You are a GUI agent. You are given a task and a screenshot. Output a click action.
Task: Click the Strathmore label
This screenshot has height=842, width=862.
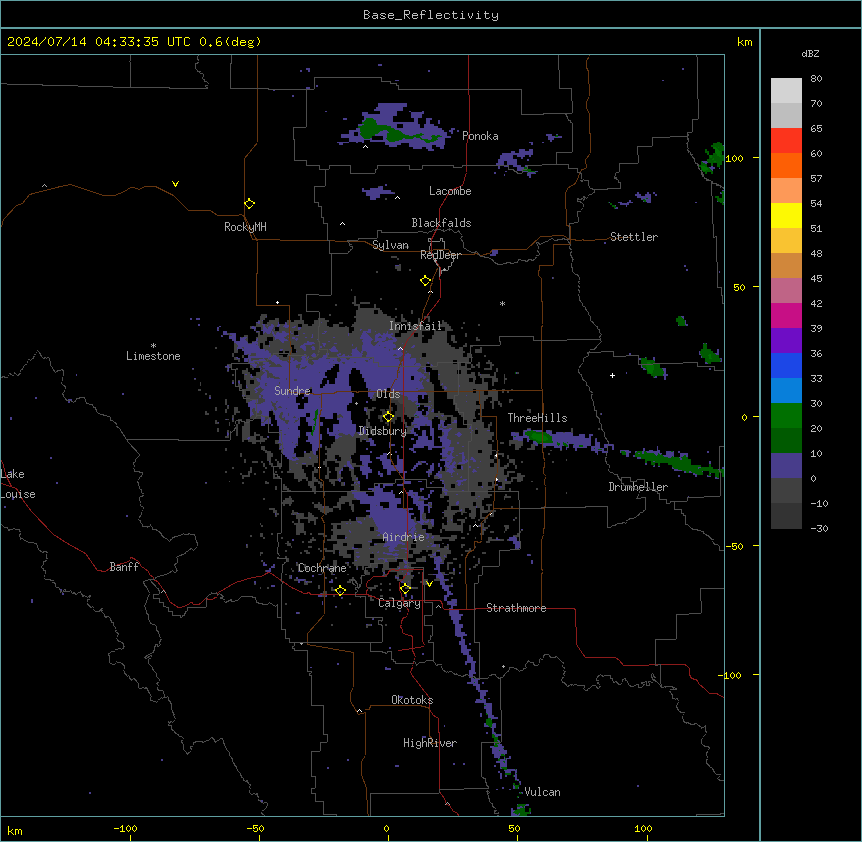click(516, 608)
